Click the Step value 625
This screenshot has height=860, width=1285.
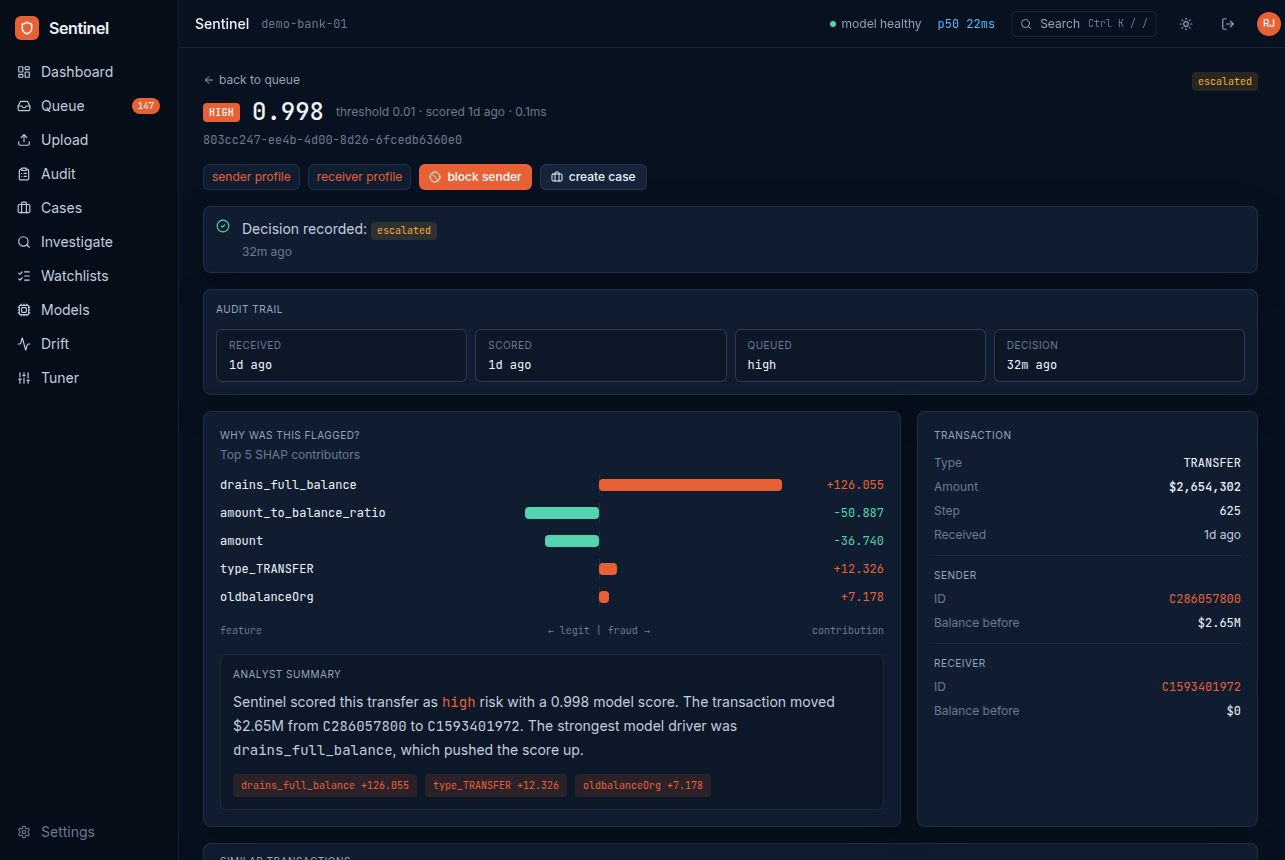1230,511
